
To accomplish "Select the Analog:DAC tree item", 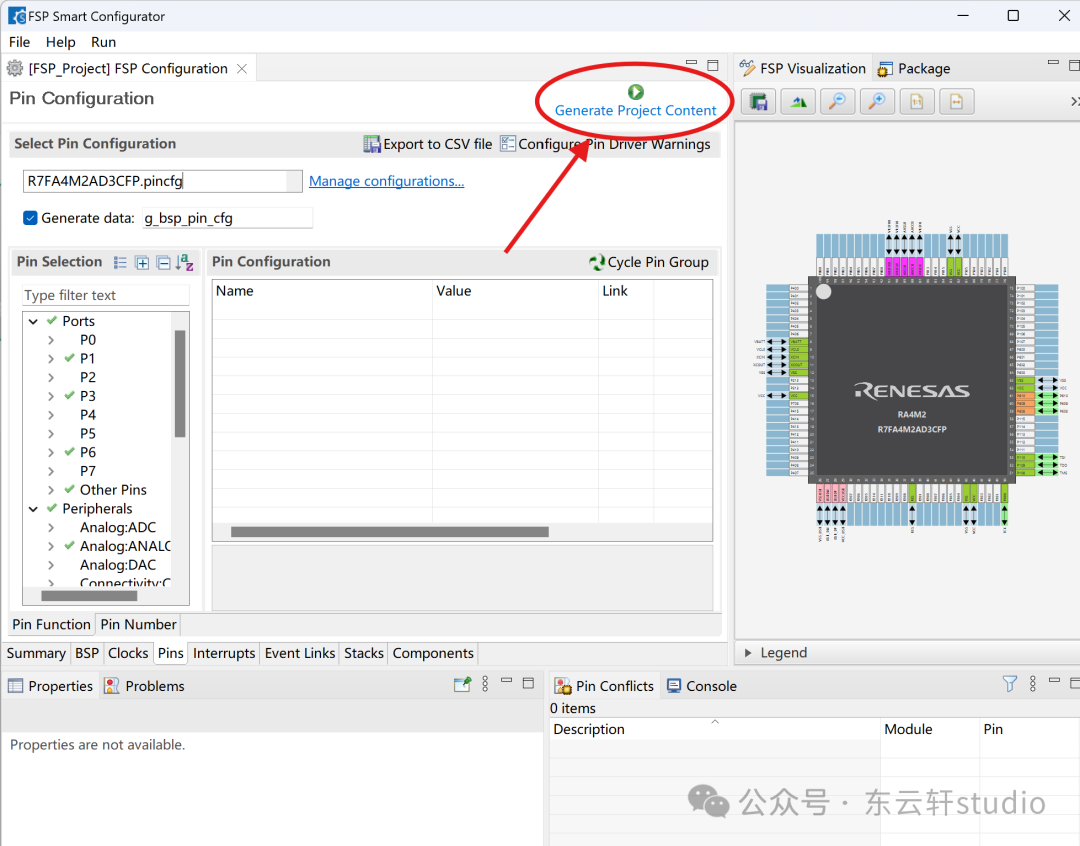I will [118, 565].
